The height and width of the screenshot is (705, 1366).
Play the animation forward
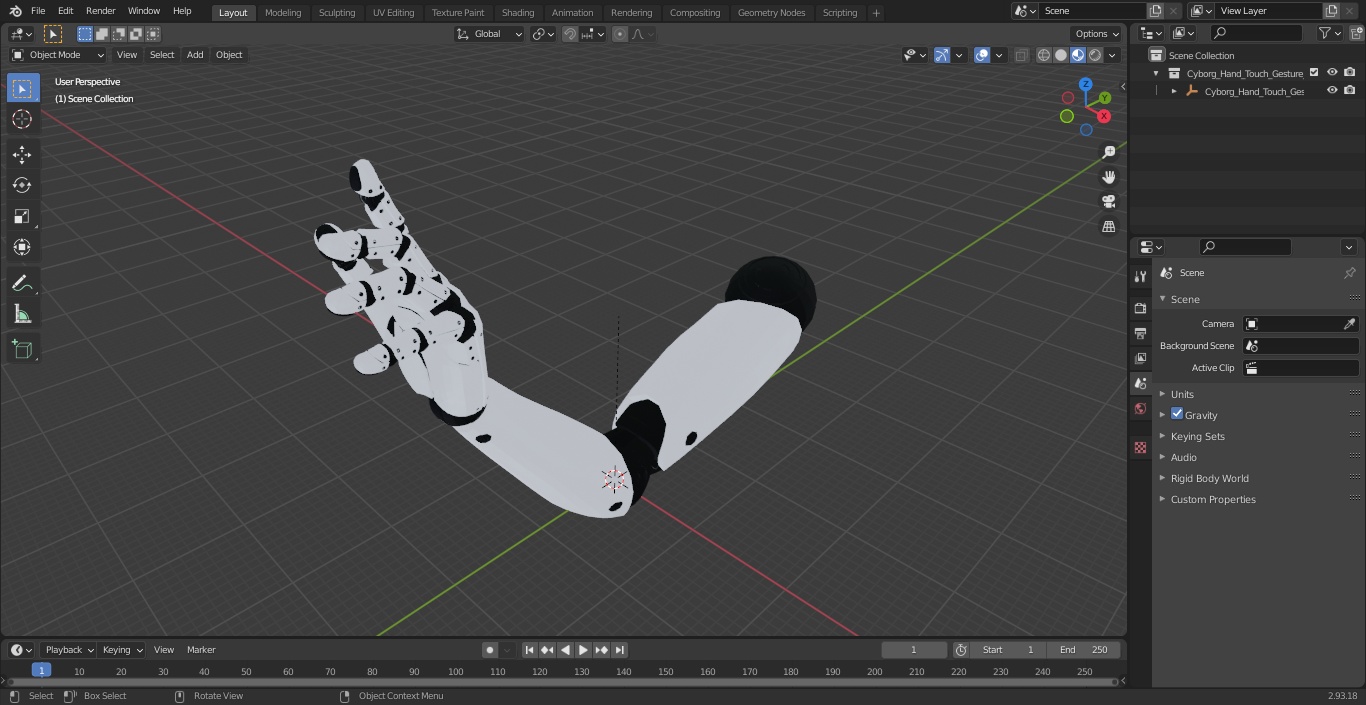tap(584, 650)
